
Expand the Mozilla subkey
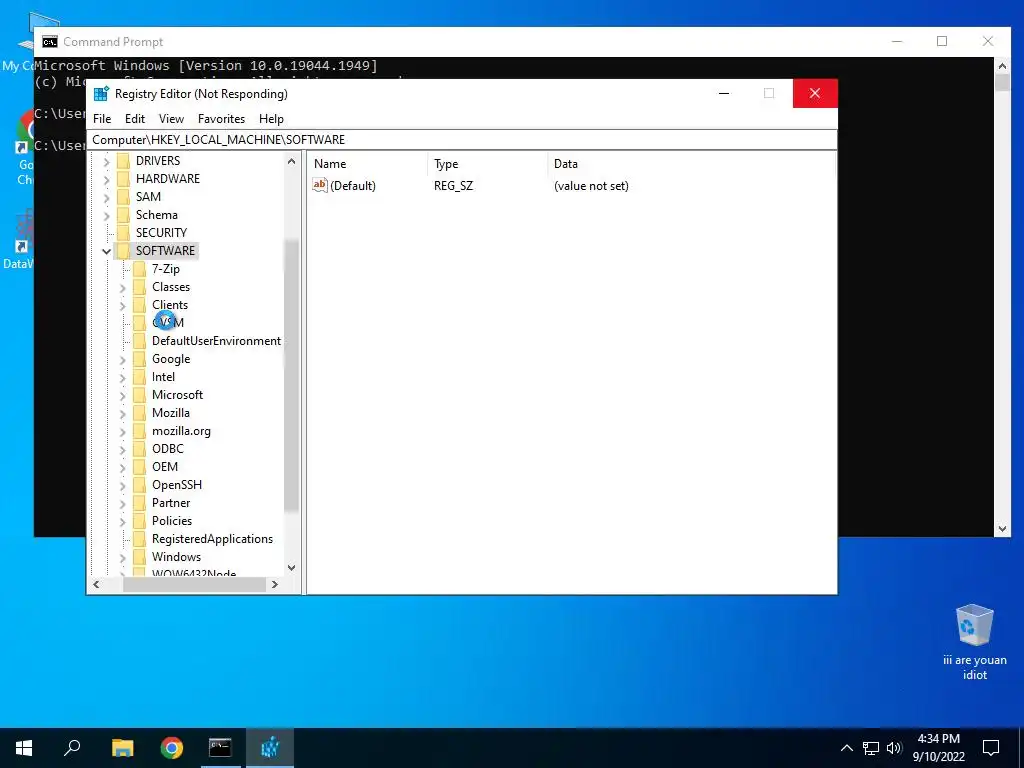123,413
